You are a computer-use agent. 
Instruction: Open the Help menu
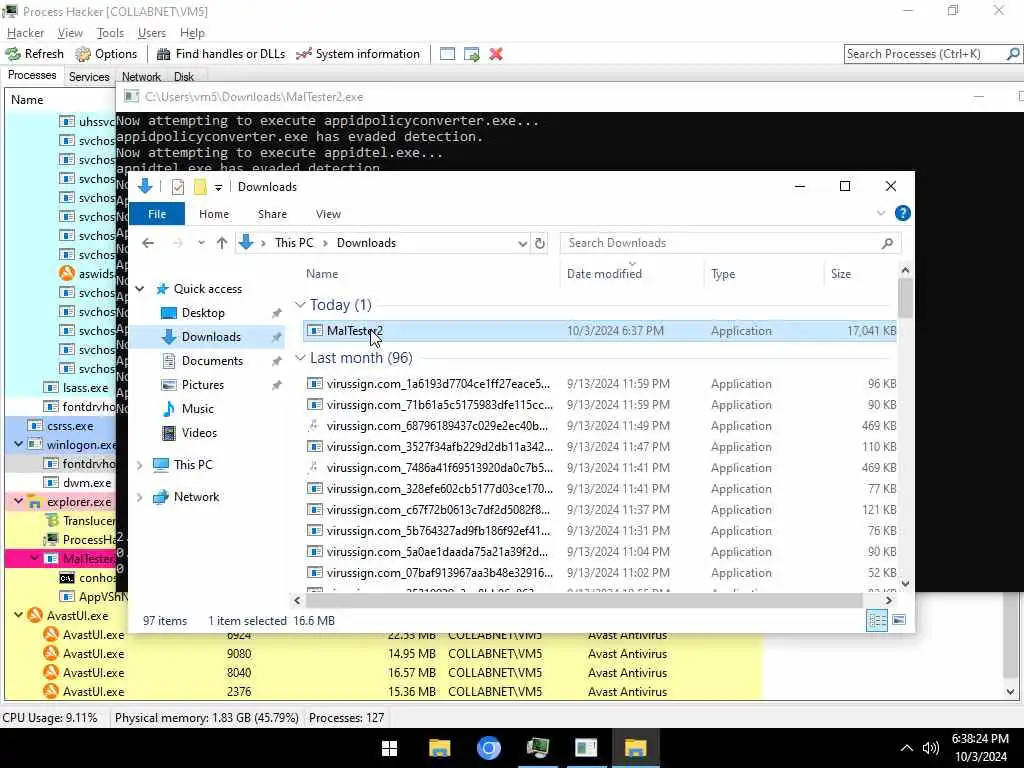[192, 33]
